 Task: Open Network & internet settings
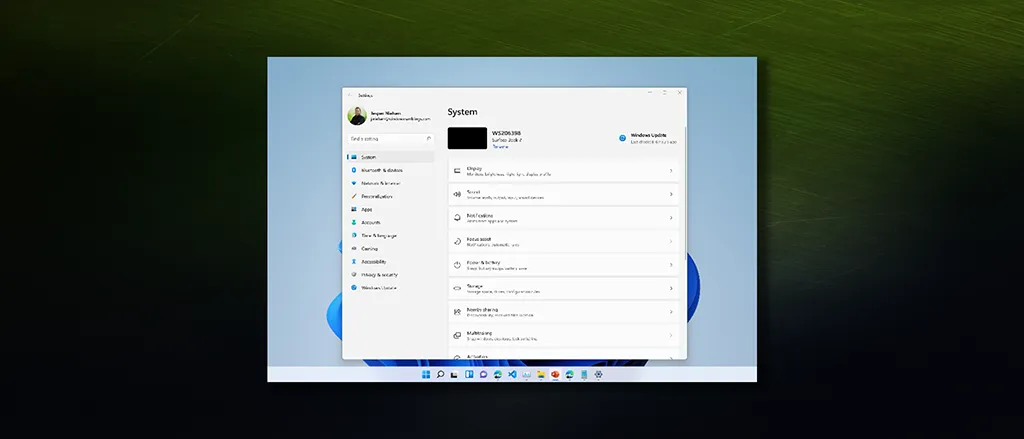click(x=391, y=183)
